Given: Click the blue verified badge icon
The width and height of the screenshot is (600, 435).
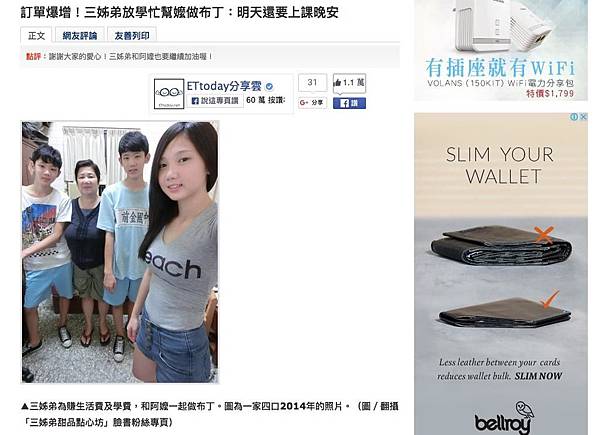Looking at the screenshot, I should (269, 86).
